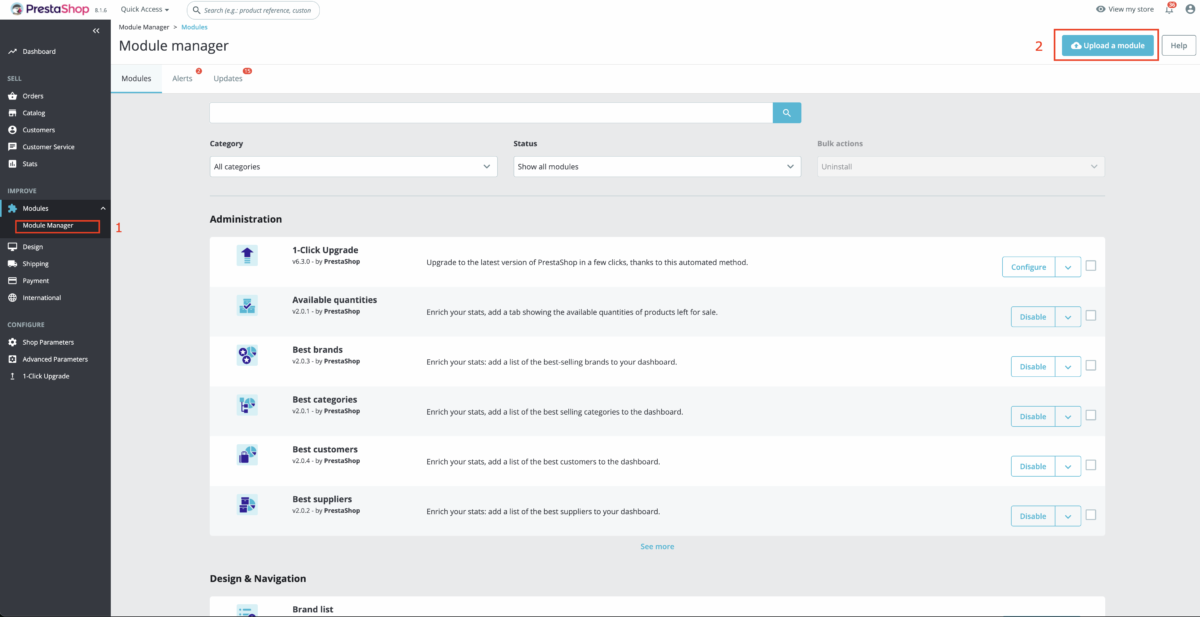Click the Customers person icon
The width and height of the screenshot is (1200, 617).
coord(12,130)
